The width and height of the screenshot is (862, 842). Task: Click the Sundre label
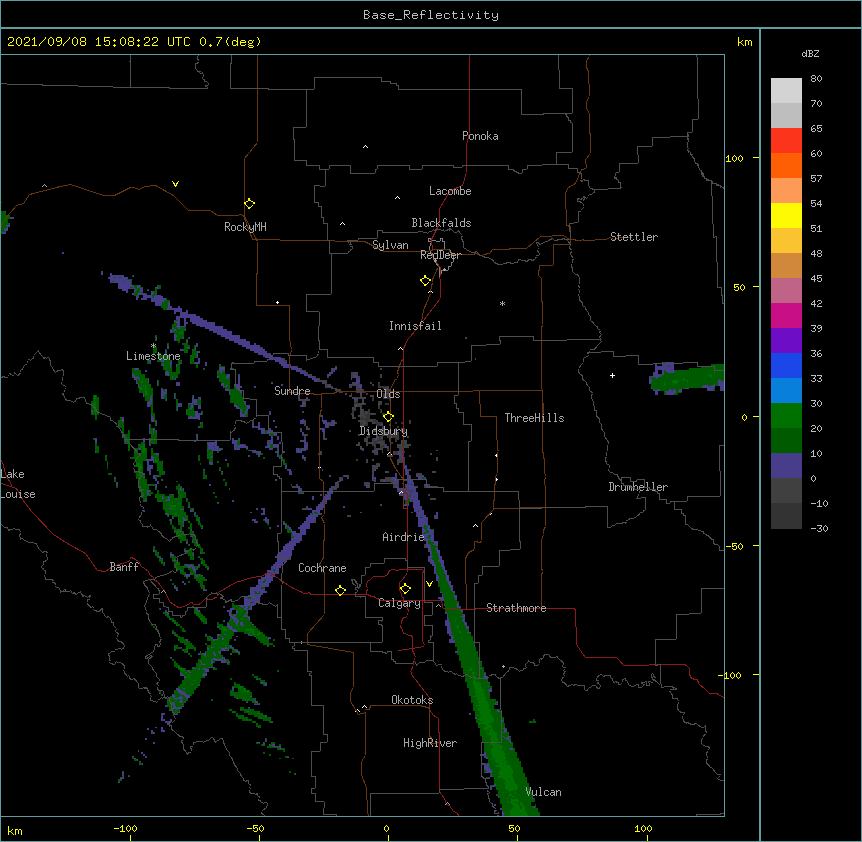tap(292, 391)
